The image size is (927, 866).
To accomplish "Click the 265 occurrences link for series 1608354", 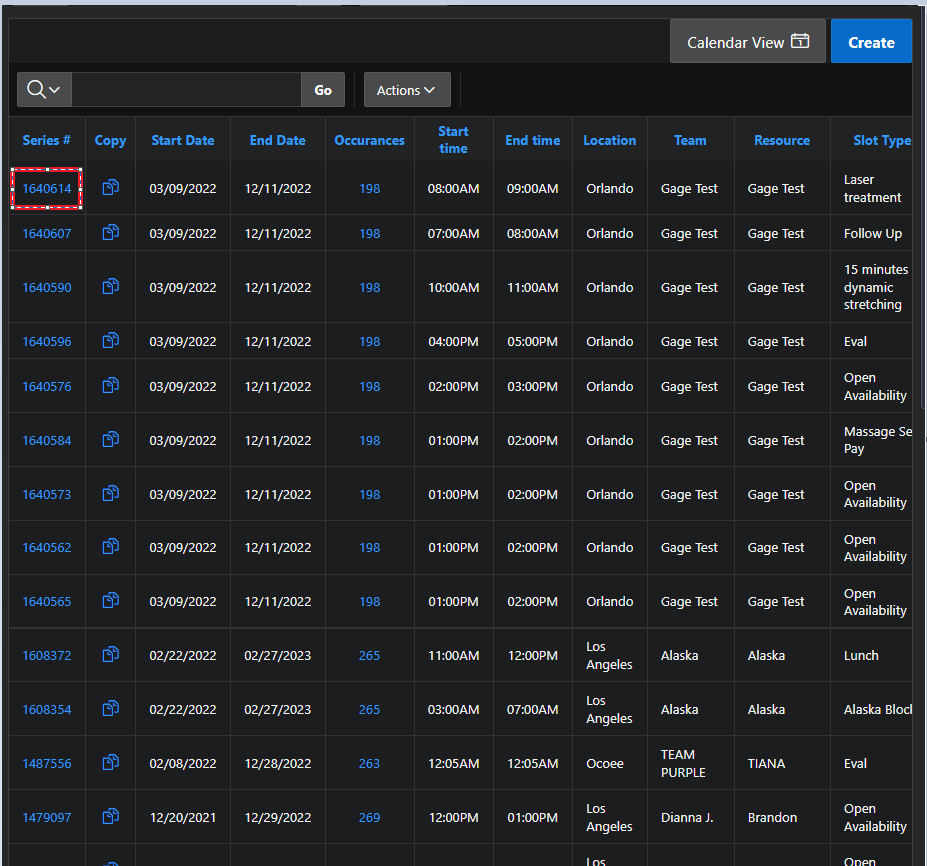I will coord(369,709).
